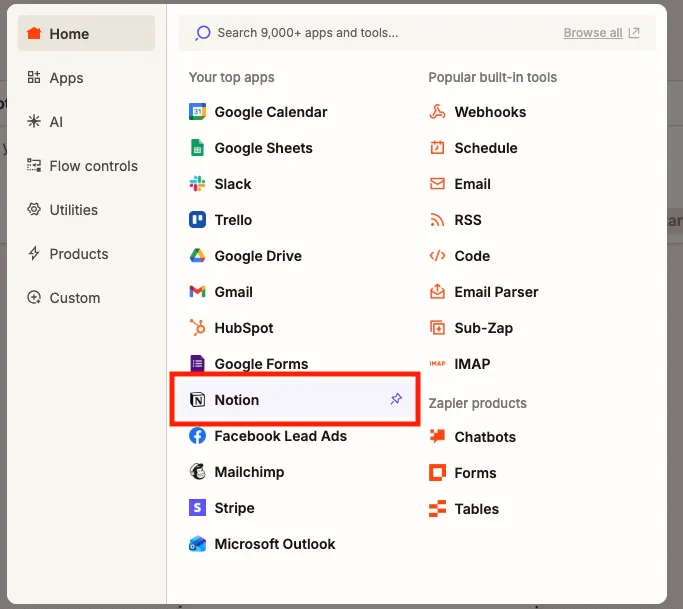Choose the HubSpot app name
The width and height of the screenshot is (683, 609).
(x=244, y=328)
